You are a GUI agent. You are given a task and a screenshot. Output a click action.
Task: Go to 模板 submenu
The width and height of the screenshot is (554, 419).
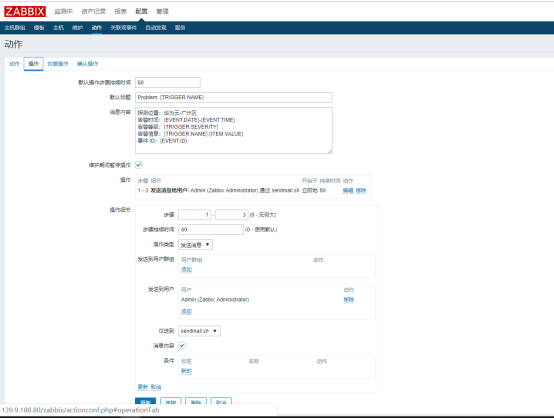click(39, 28)
